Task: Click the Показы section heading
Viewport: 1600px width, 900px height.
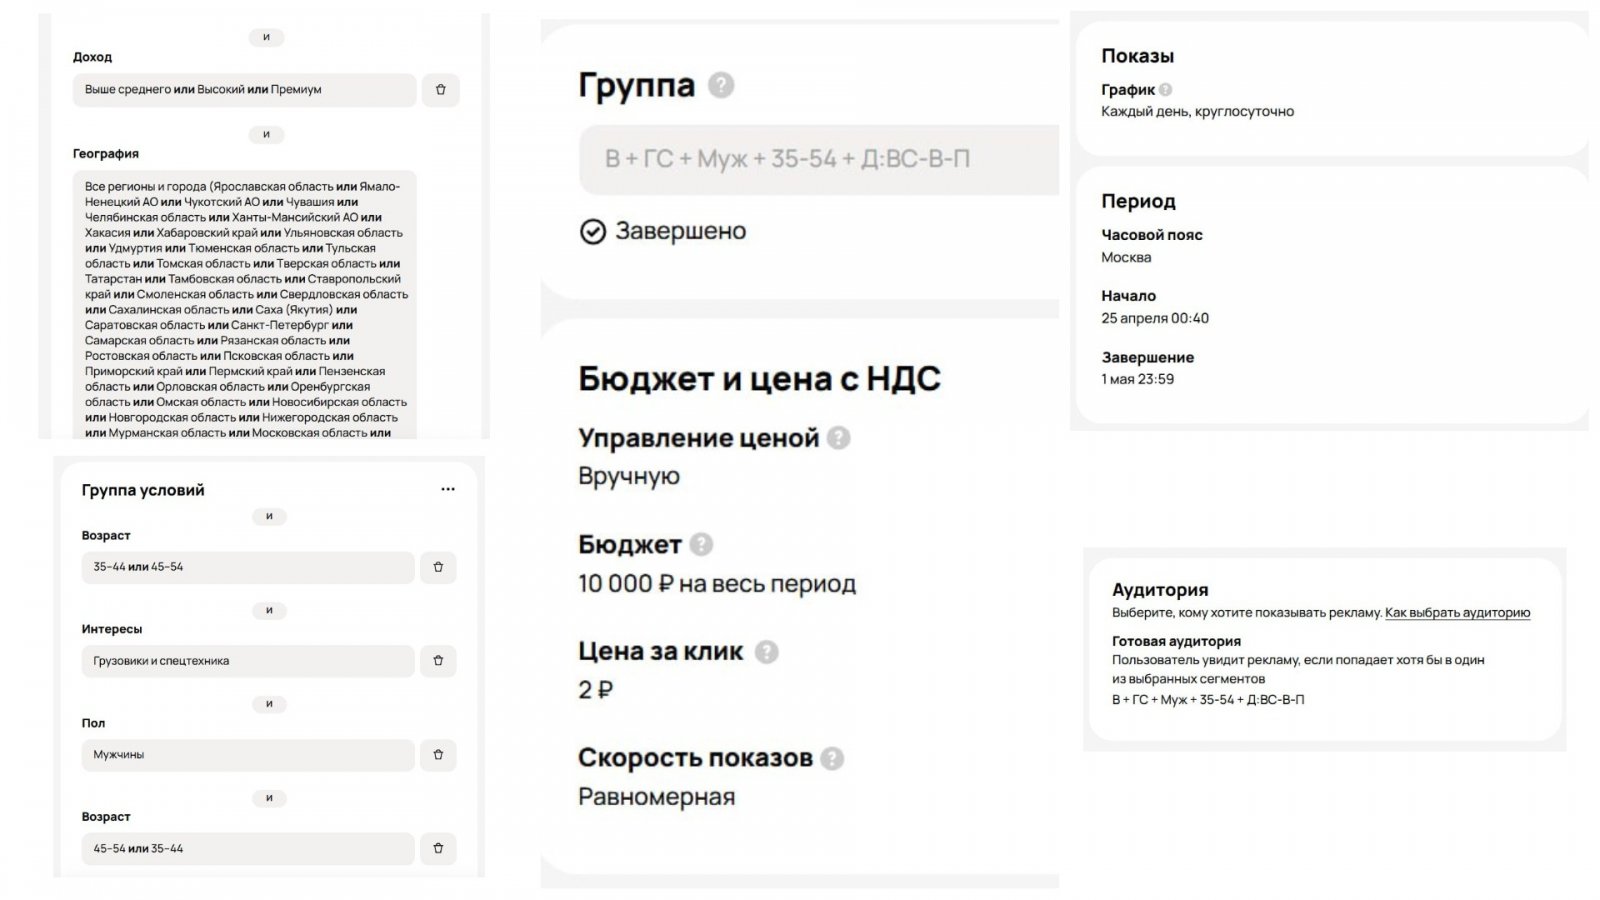Action: pyautogui.click(x=1137, y=57)
